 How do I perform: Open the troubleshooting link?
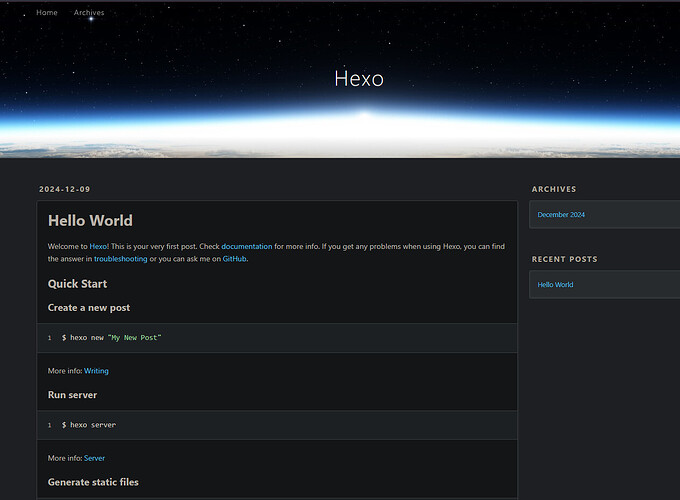[x=121, y=259]
